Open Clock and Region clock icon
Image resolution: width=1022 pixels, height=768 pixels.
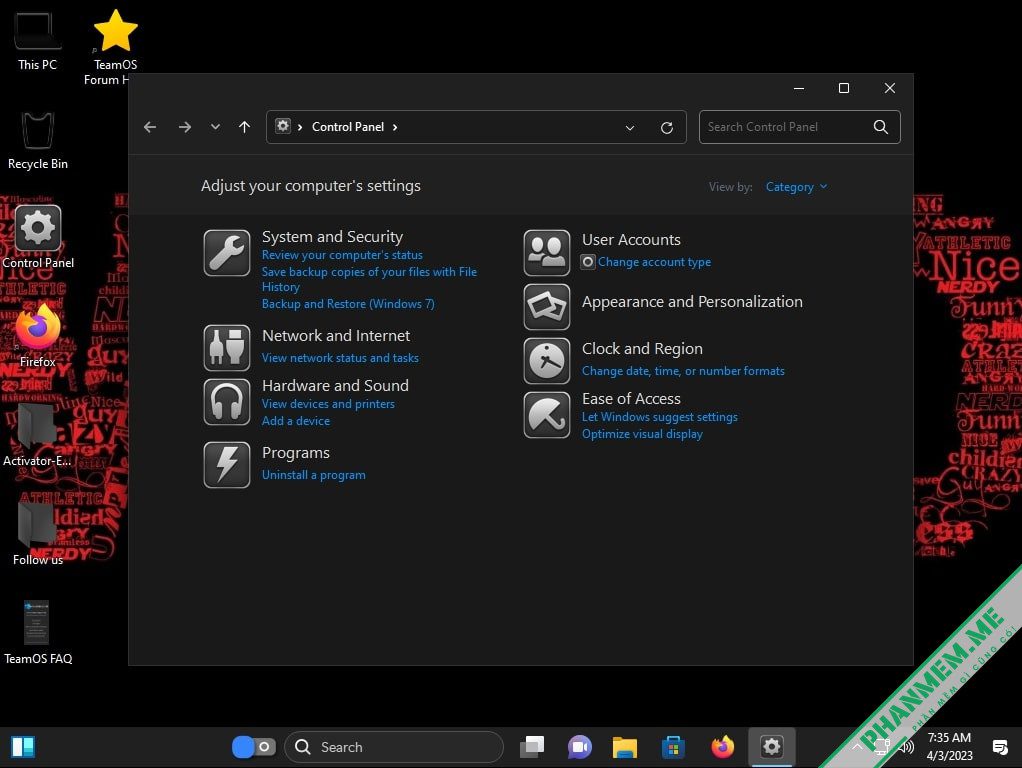(546, 361)
